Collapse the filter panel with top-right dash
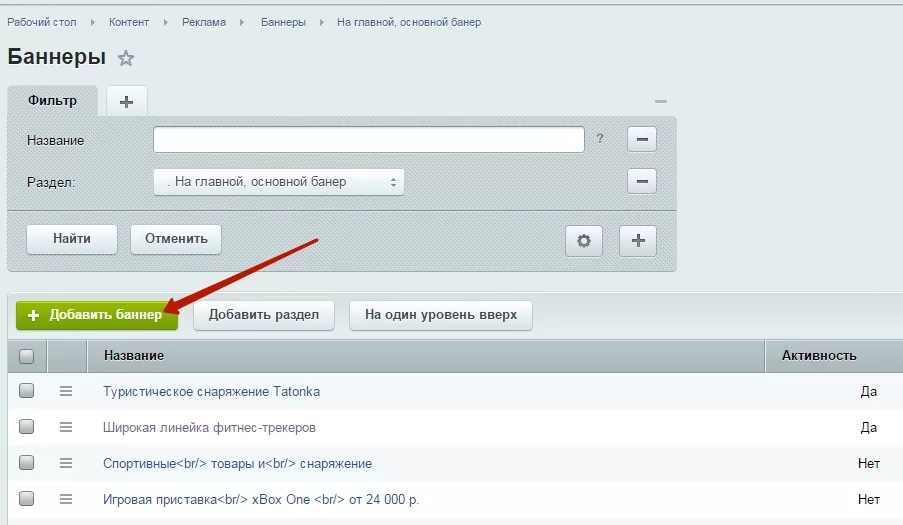Image resolution: width=903 pixels, height=525 pixels. (x=661, y=101)
